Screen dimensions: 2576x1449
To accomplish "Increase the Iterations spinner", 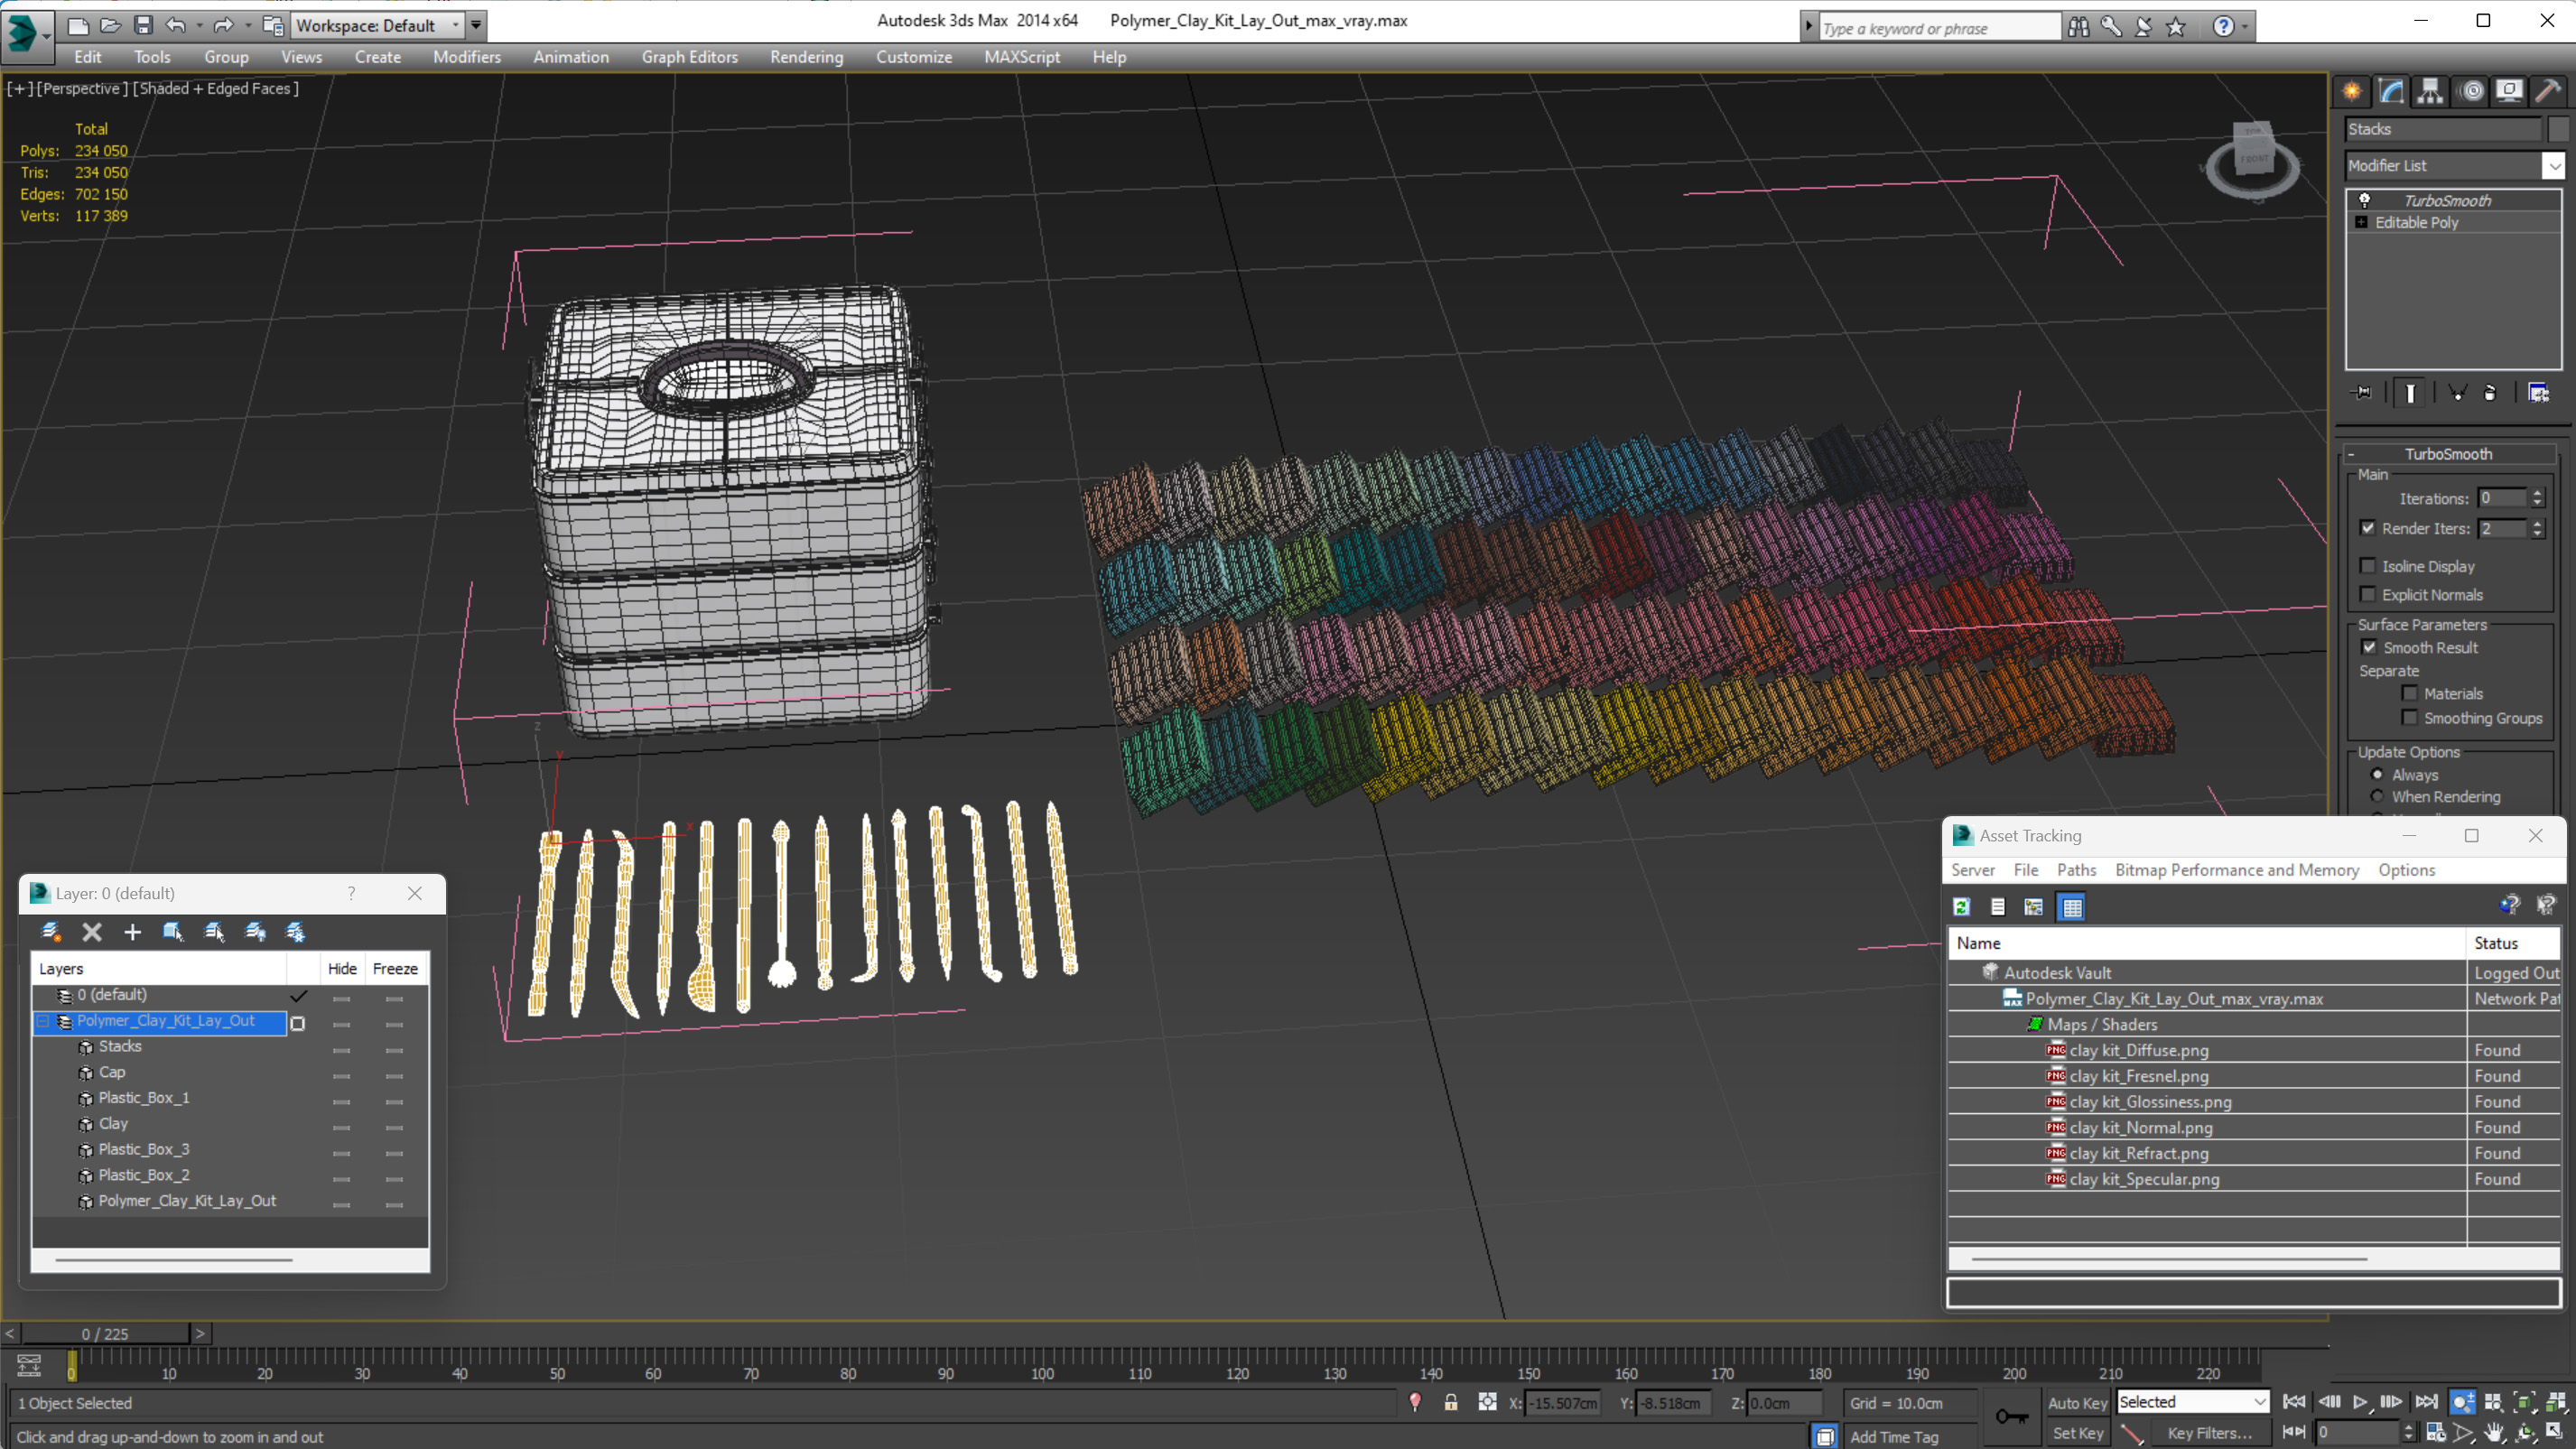I will (2537, 493).
